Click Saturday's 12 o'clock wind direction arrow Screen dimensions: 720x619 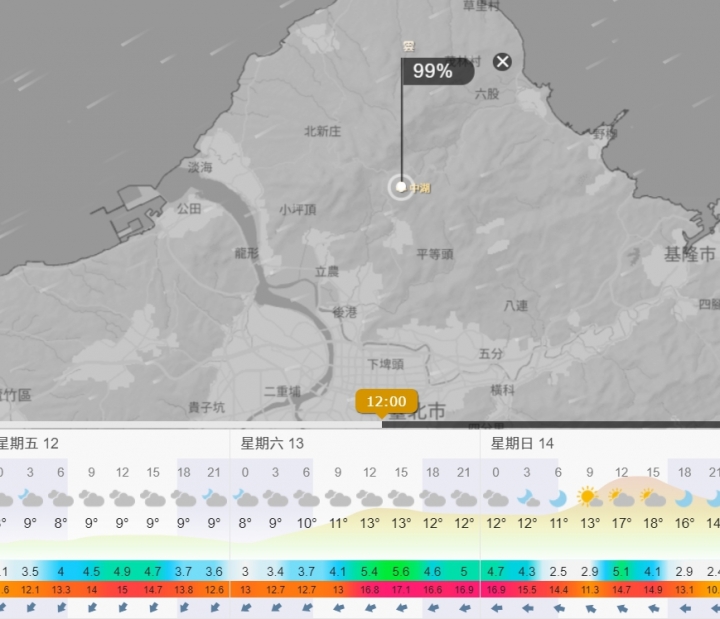(x=369, y=608)
